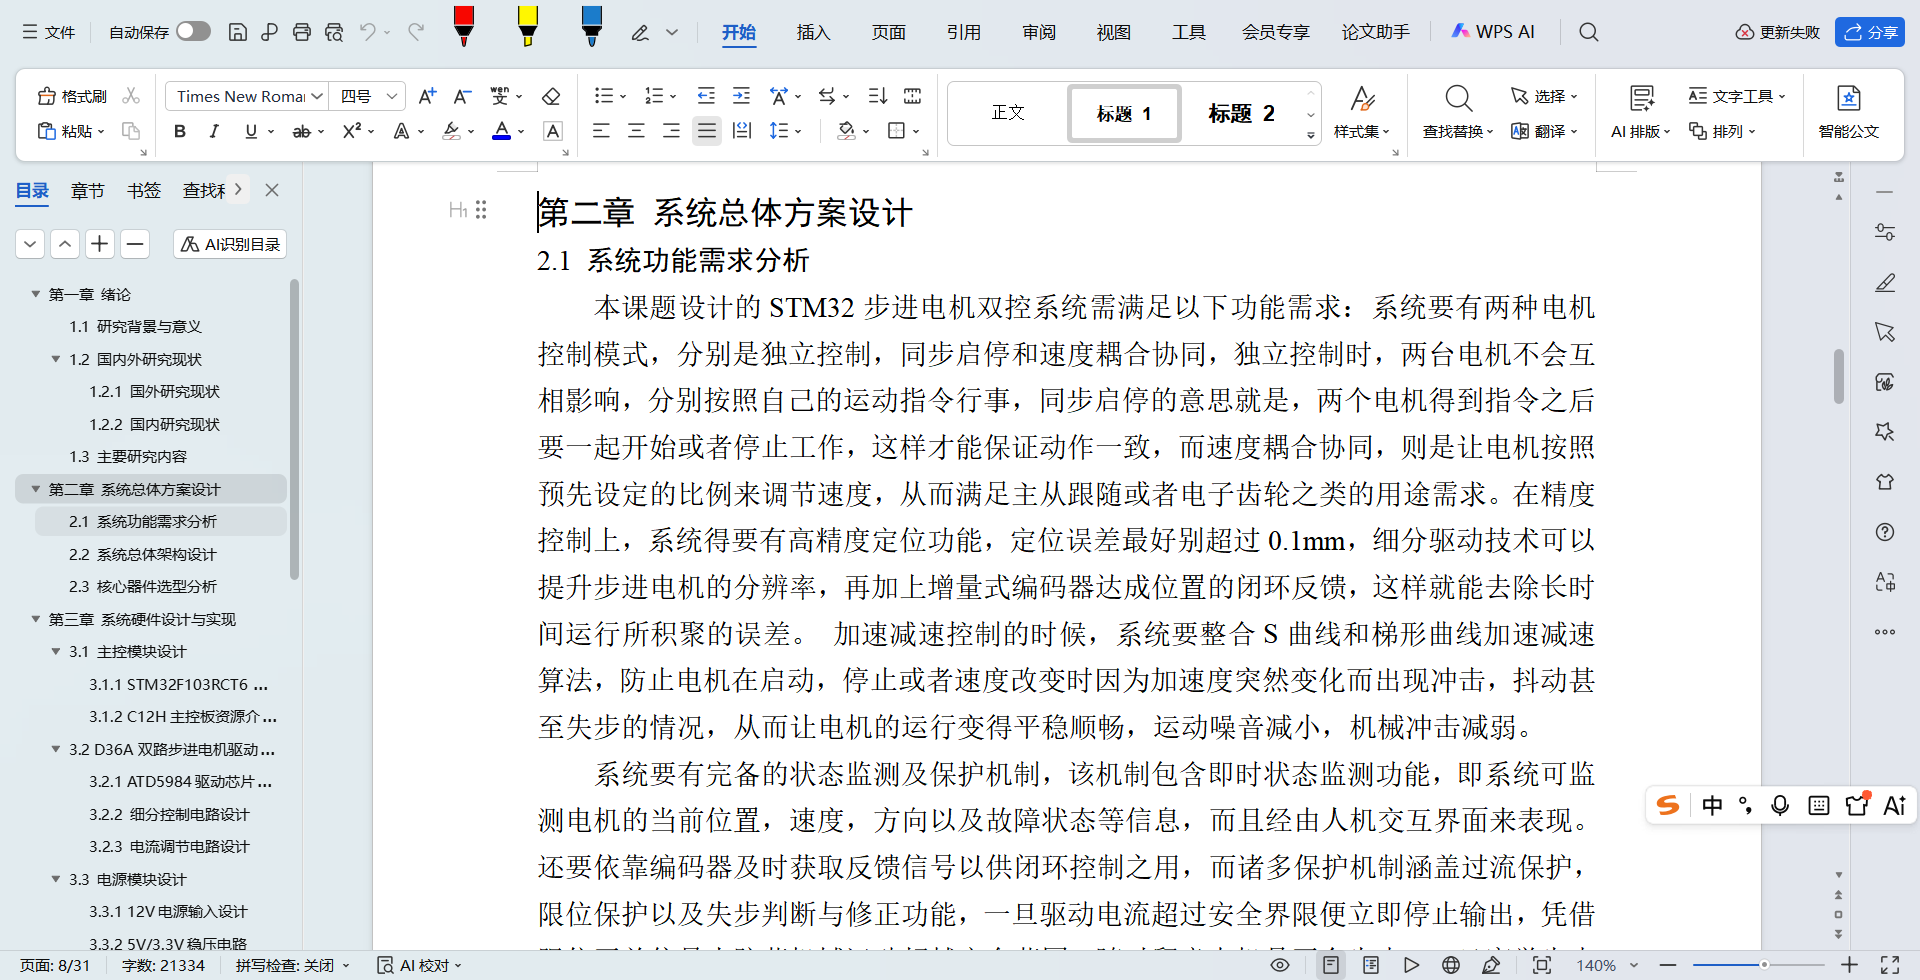The width and height of the screenshot is (1920, 980).
Task: Click the decrease indent icon
Action: tap(706, 96)
